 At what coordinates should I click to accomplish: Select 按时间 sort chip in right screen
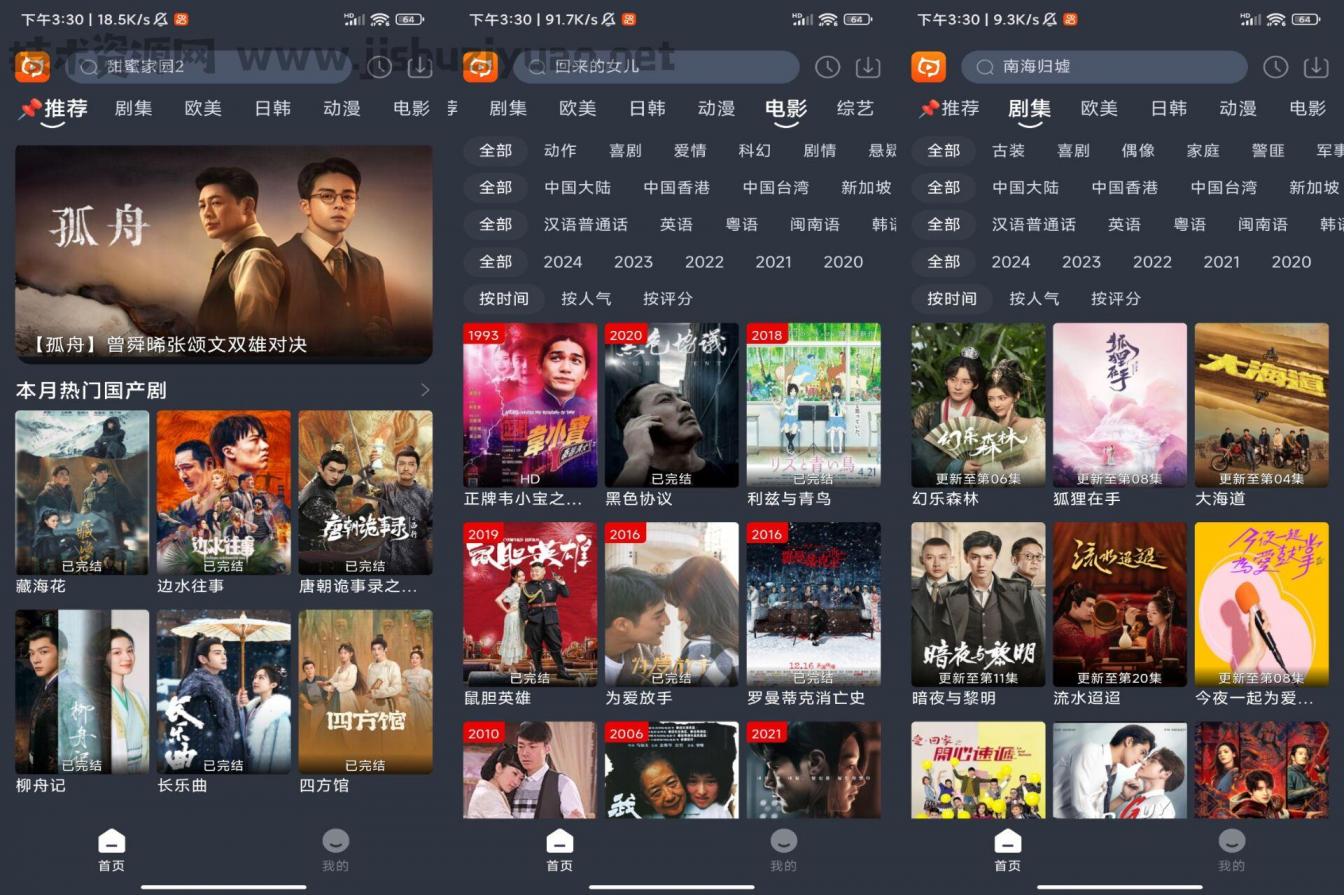[951, 298]
